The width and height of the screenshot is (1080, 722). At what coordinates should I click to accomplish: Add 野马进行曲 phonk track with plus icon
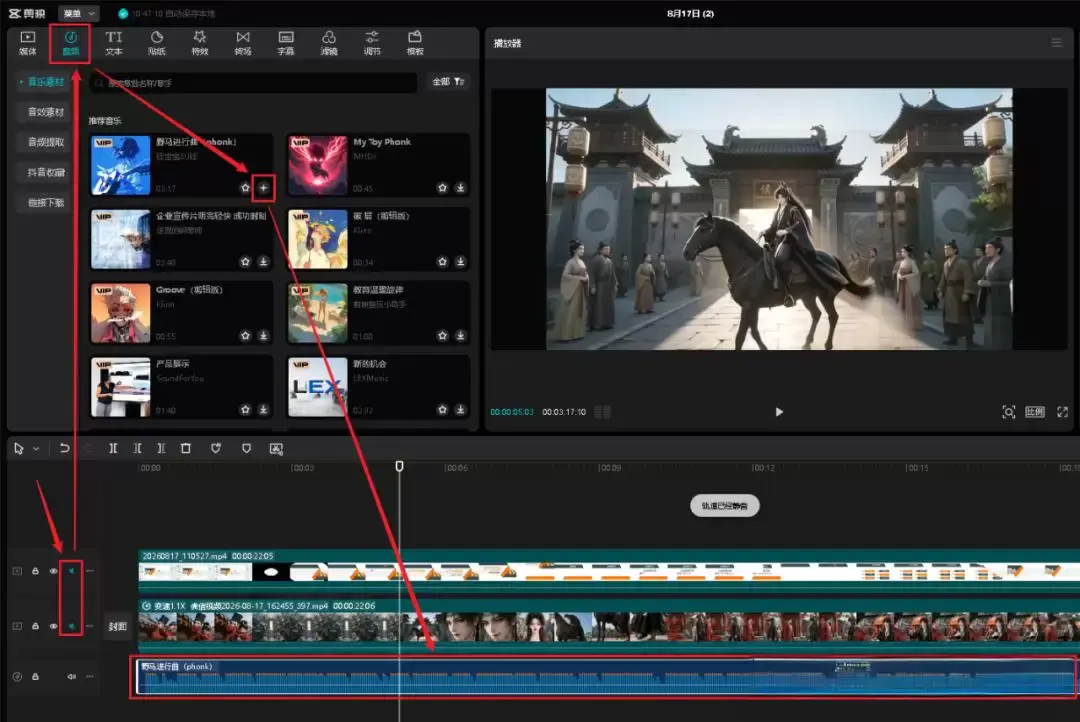pos(263,187)
